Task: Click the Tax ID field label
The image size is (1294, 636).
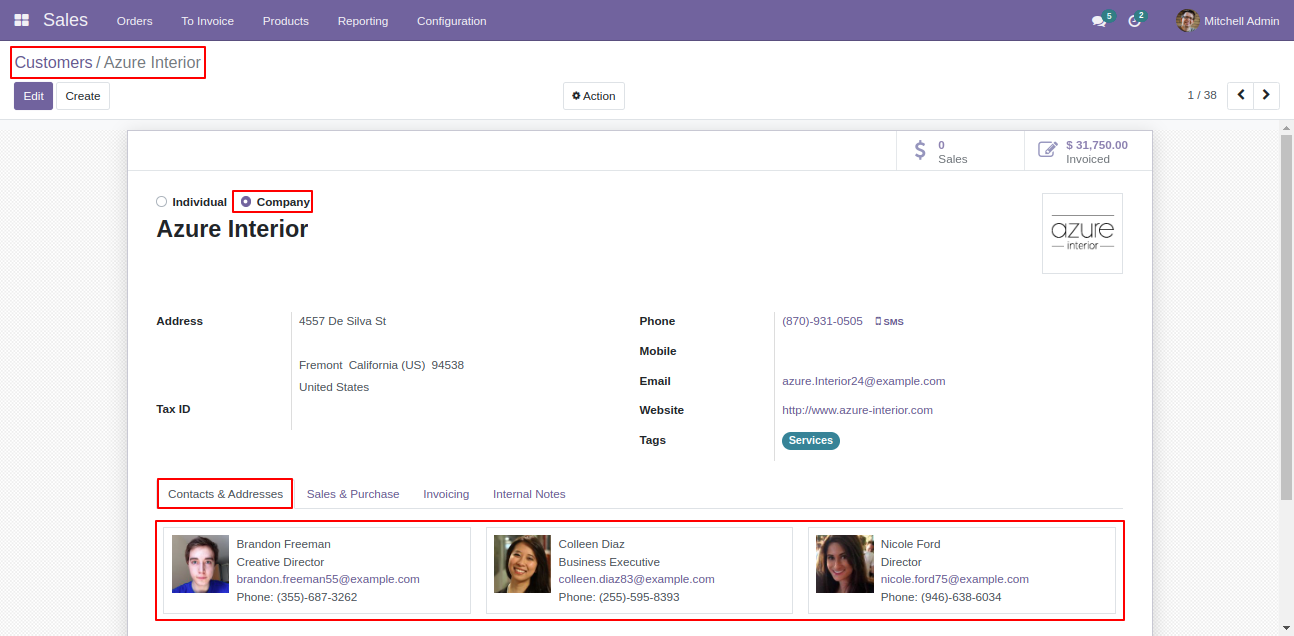Action: coord(173,409)
